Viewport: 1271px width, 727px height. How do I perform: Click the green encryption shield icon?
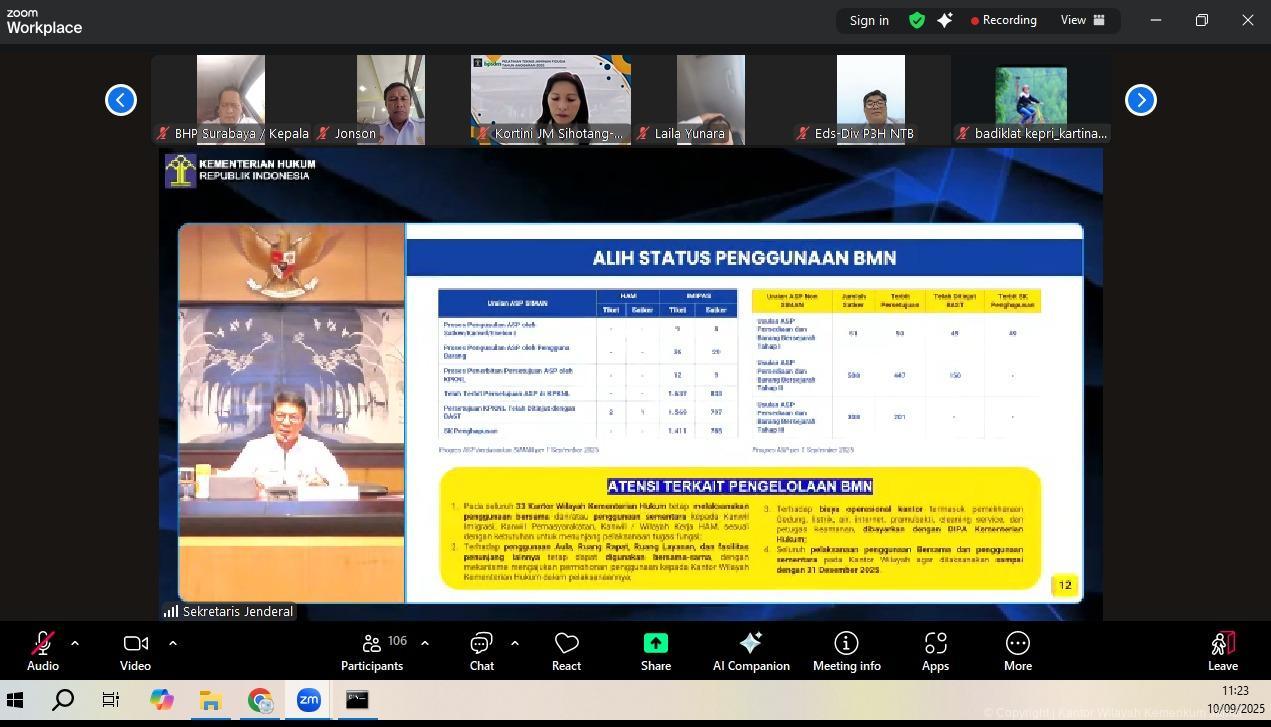(916, 20)
